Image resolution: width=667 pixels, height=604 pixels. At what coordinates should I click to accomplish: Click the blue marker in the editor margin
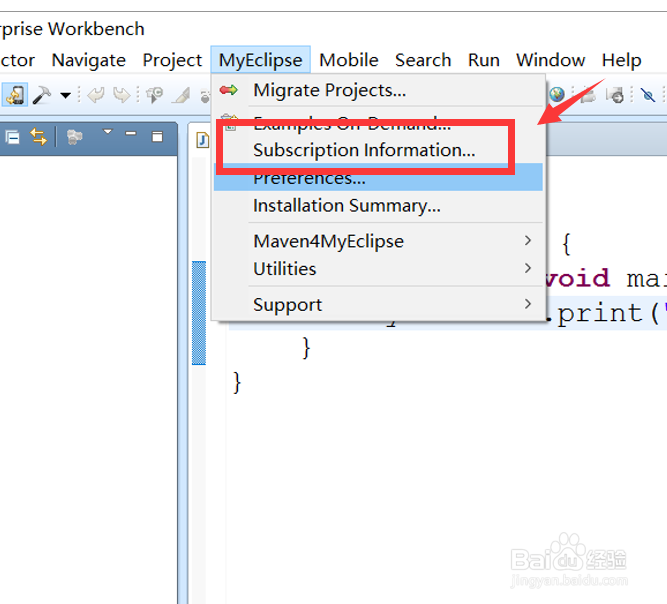point(199,313)
